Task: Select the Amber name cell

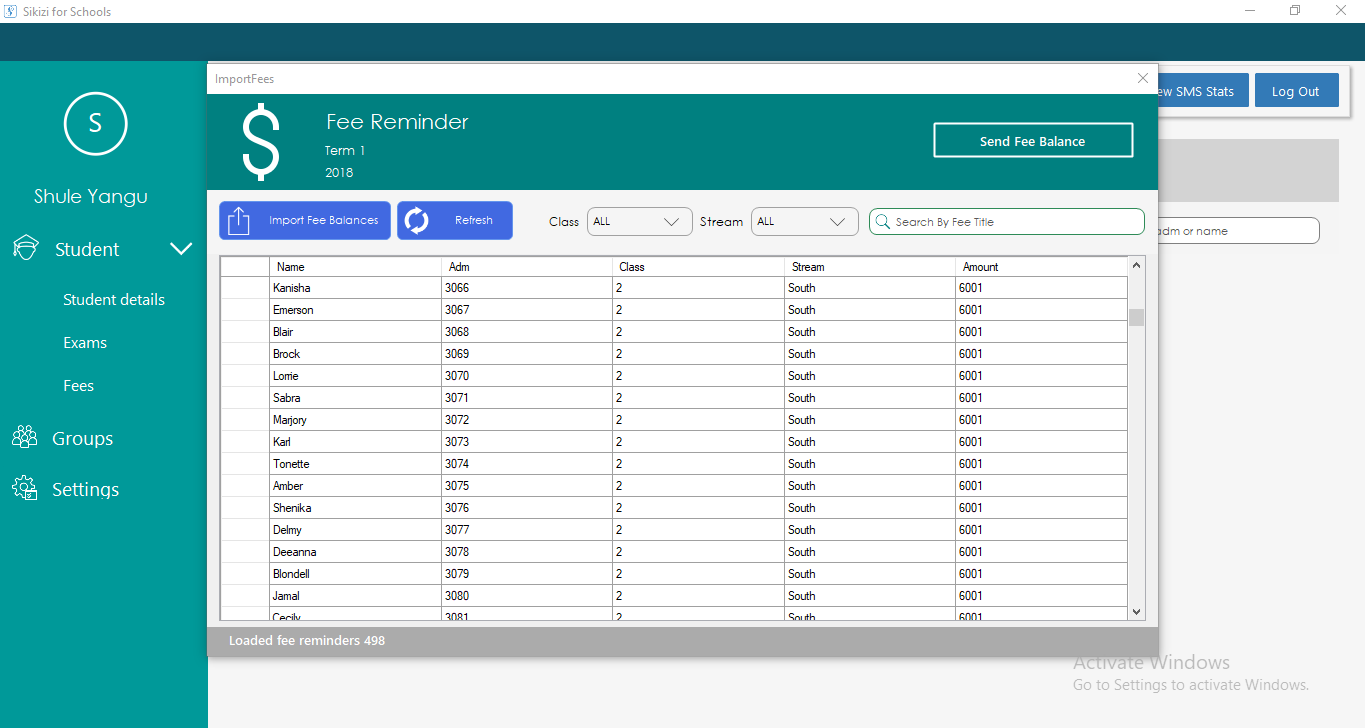Action: pyautogui.click(x=355, y=486)
